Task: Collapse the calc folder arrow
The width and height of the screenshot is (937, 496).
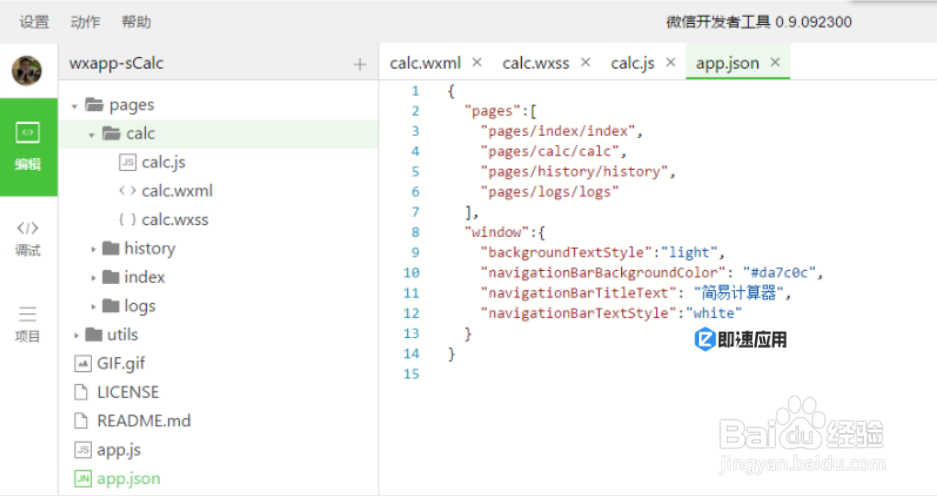Action: point(91,134)
